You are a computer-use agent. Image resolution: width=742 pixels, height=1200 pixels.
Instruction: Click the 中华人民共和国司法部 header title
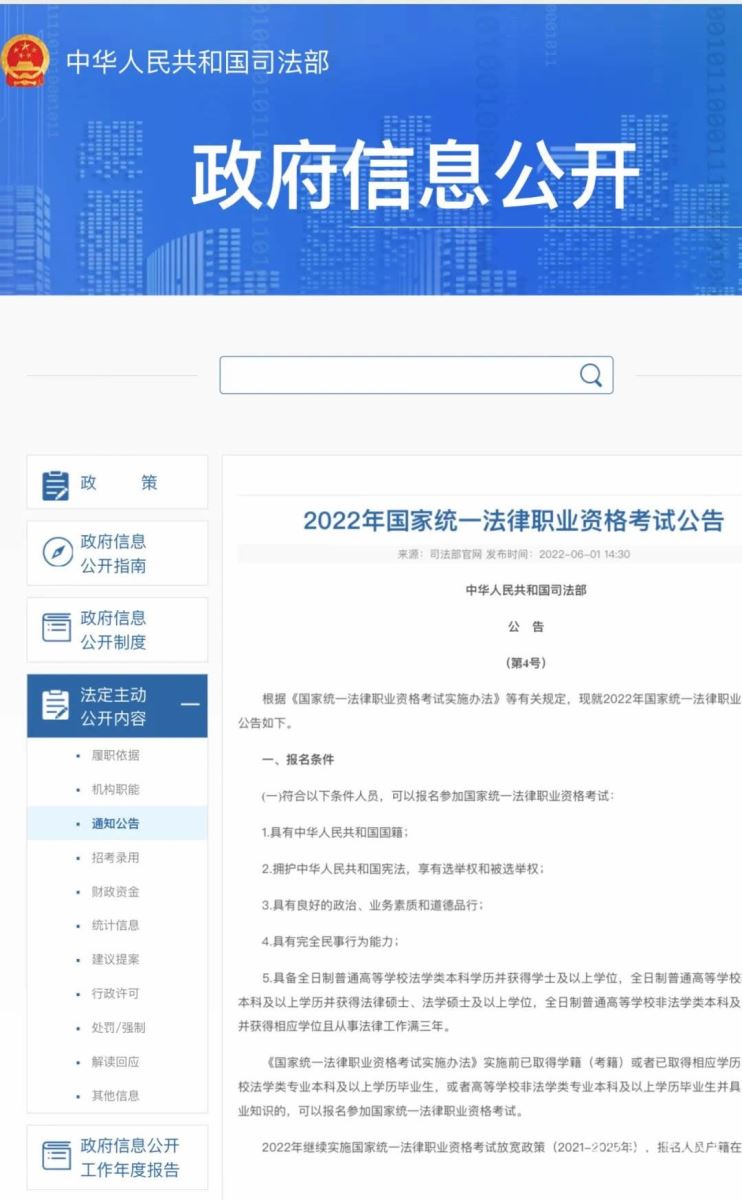coord(197,62)
